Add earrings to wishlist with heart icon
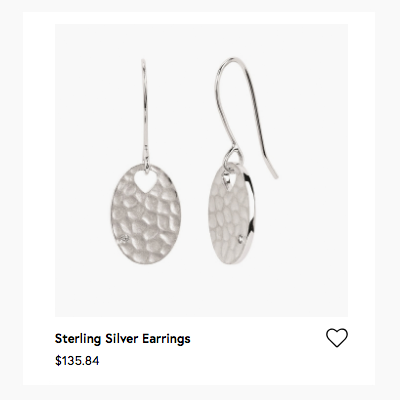The width and height of the screenshot is (400, 400). pos(337,338)
